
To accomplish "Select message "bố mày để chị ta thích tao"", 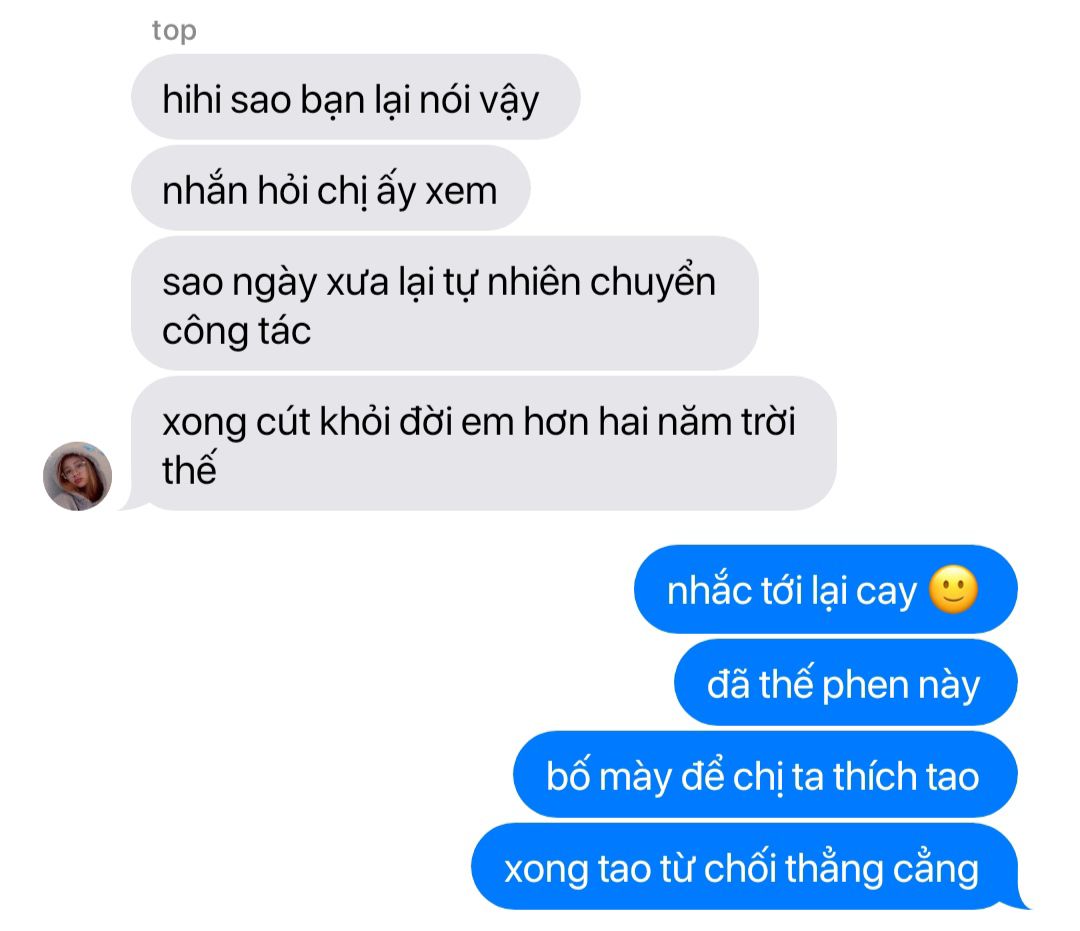I will click(x=765, y=775).
